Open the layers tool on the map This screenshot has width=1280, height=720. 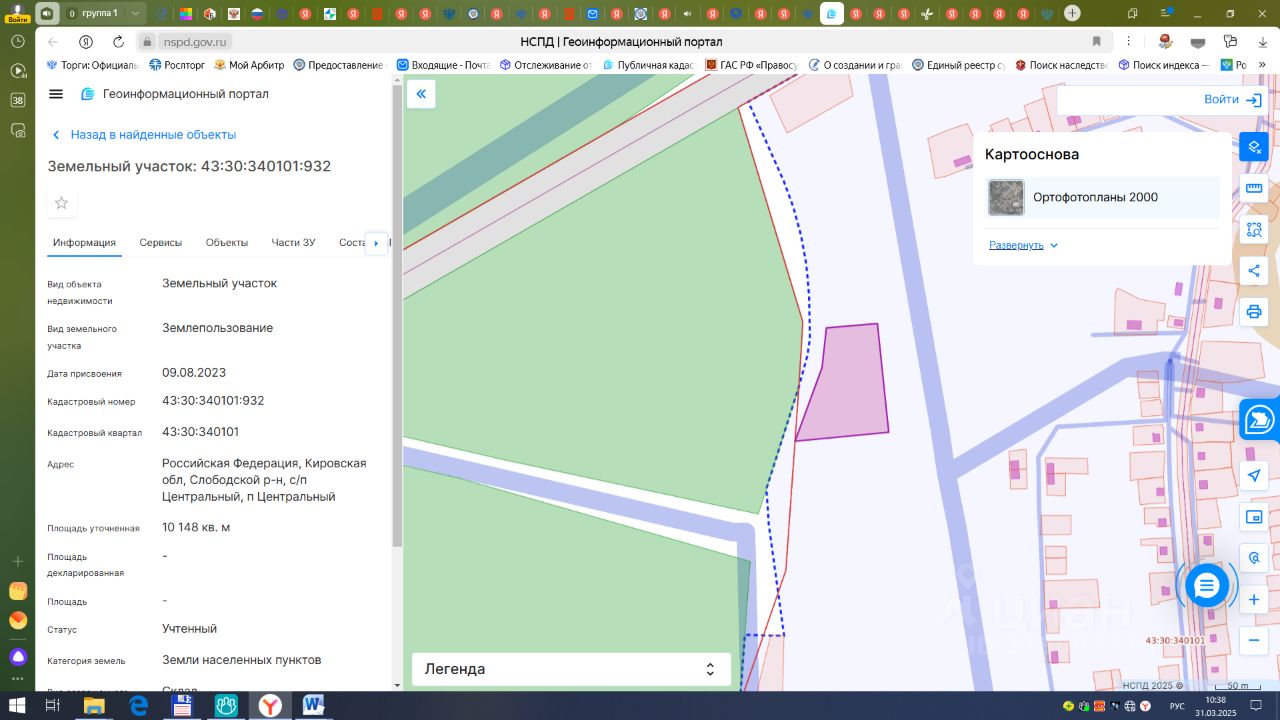1254,147
